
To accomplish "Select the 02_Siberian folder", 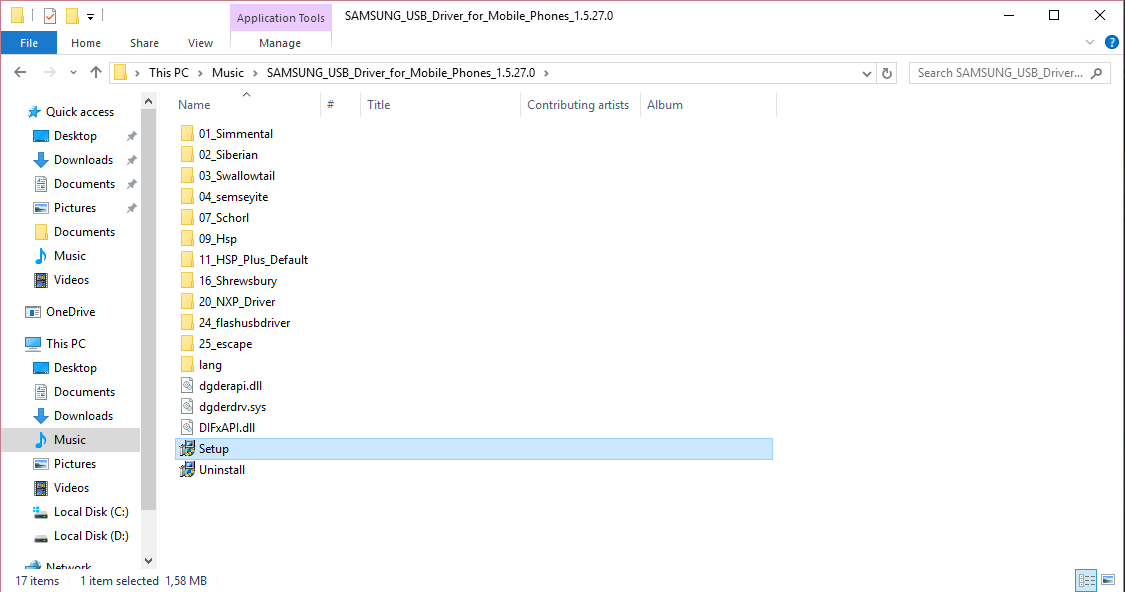I will point(228,155).
